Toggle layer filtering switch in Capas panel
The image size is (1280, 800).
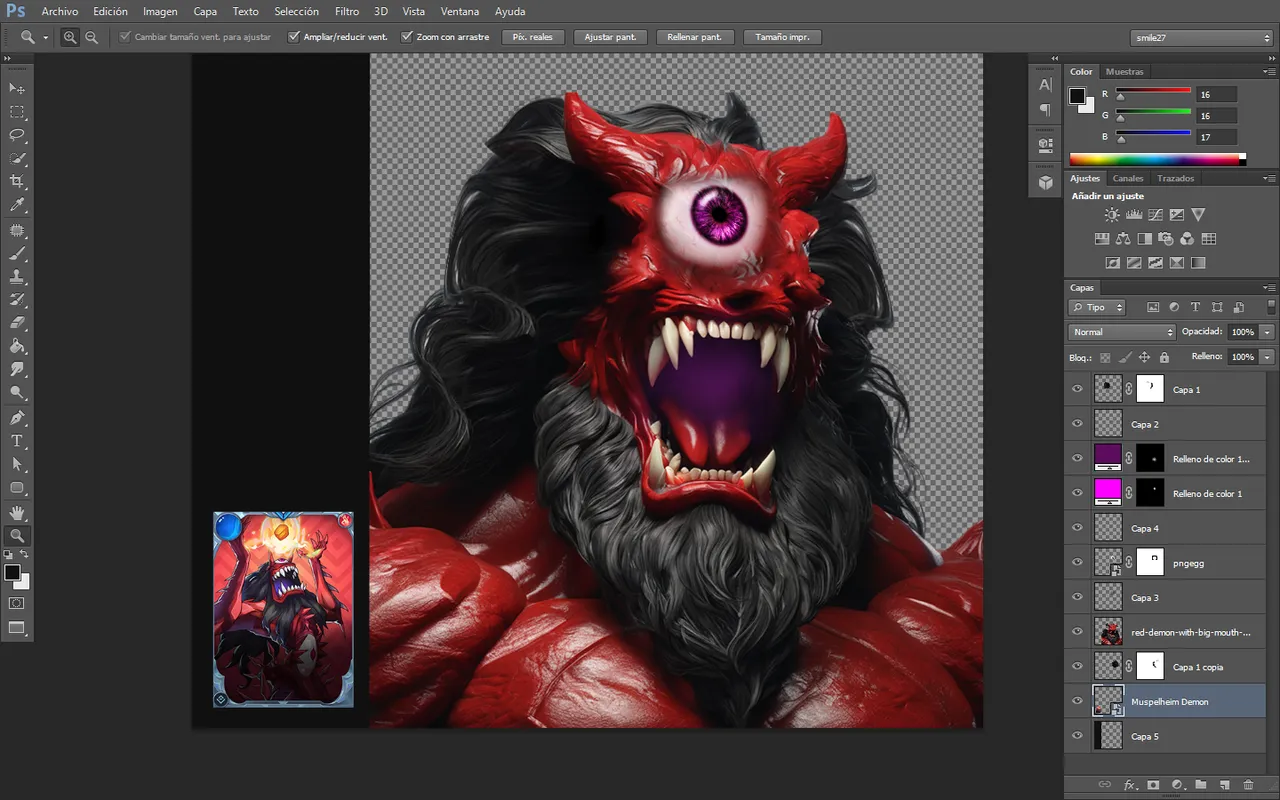pos(1271,307)
